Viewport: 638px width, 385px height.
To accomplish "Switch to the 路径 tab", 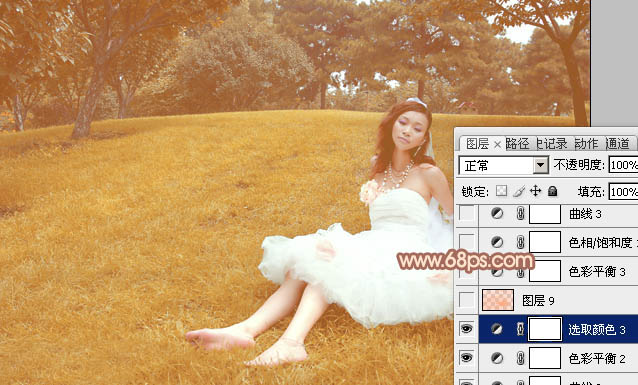I will [518, 144].
